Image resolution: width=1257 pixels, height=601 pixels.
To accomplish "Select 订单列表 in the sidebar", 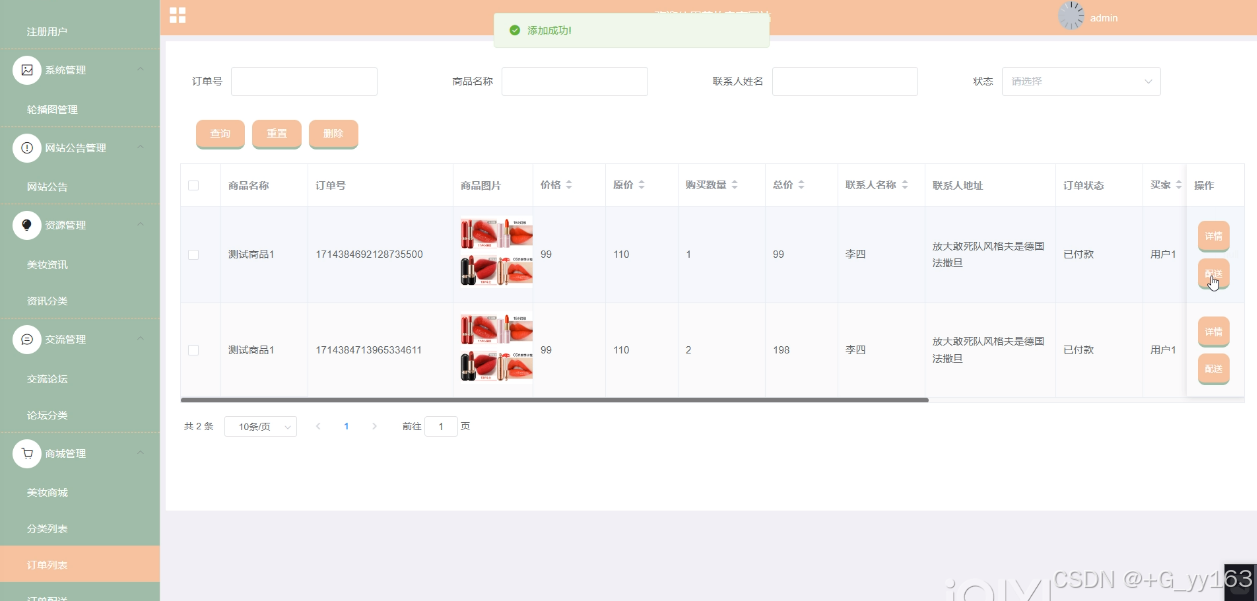I will (80, 564).
